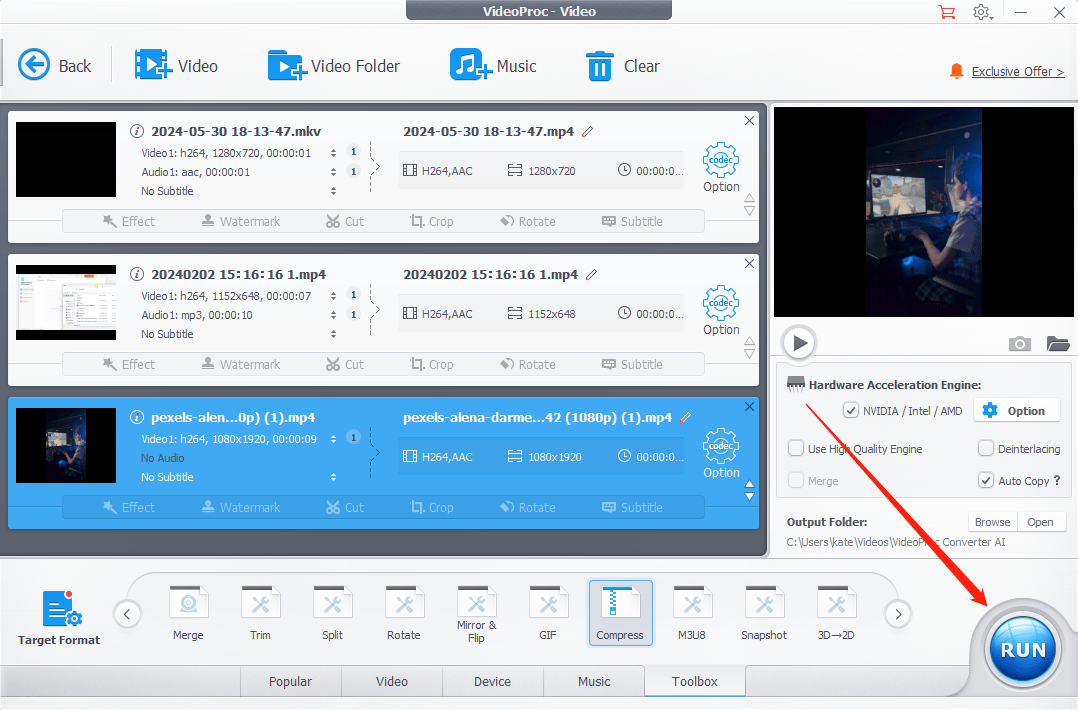Viewport: 1078px width, 710px height.
Task: Rename output 20240202 15:16:16 1.mp4 with pencil
Action: tap(591, 274)
